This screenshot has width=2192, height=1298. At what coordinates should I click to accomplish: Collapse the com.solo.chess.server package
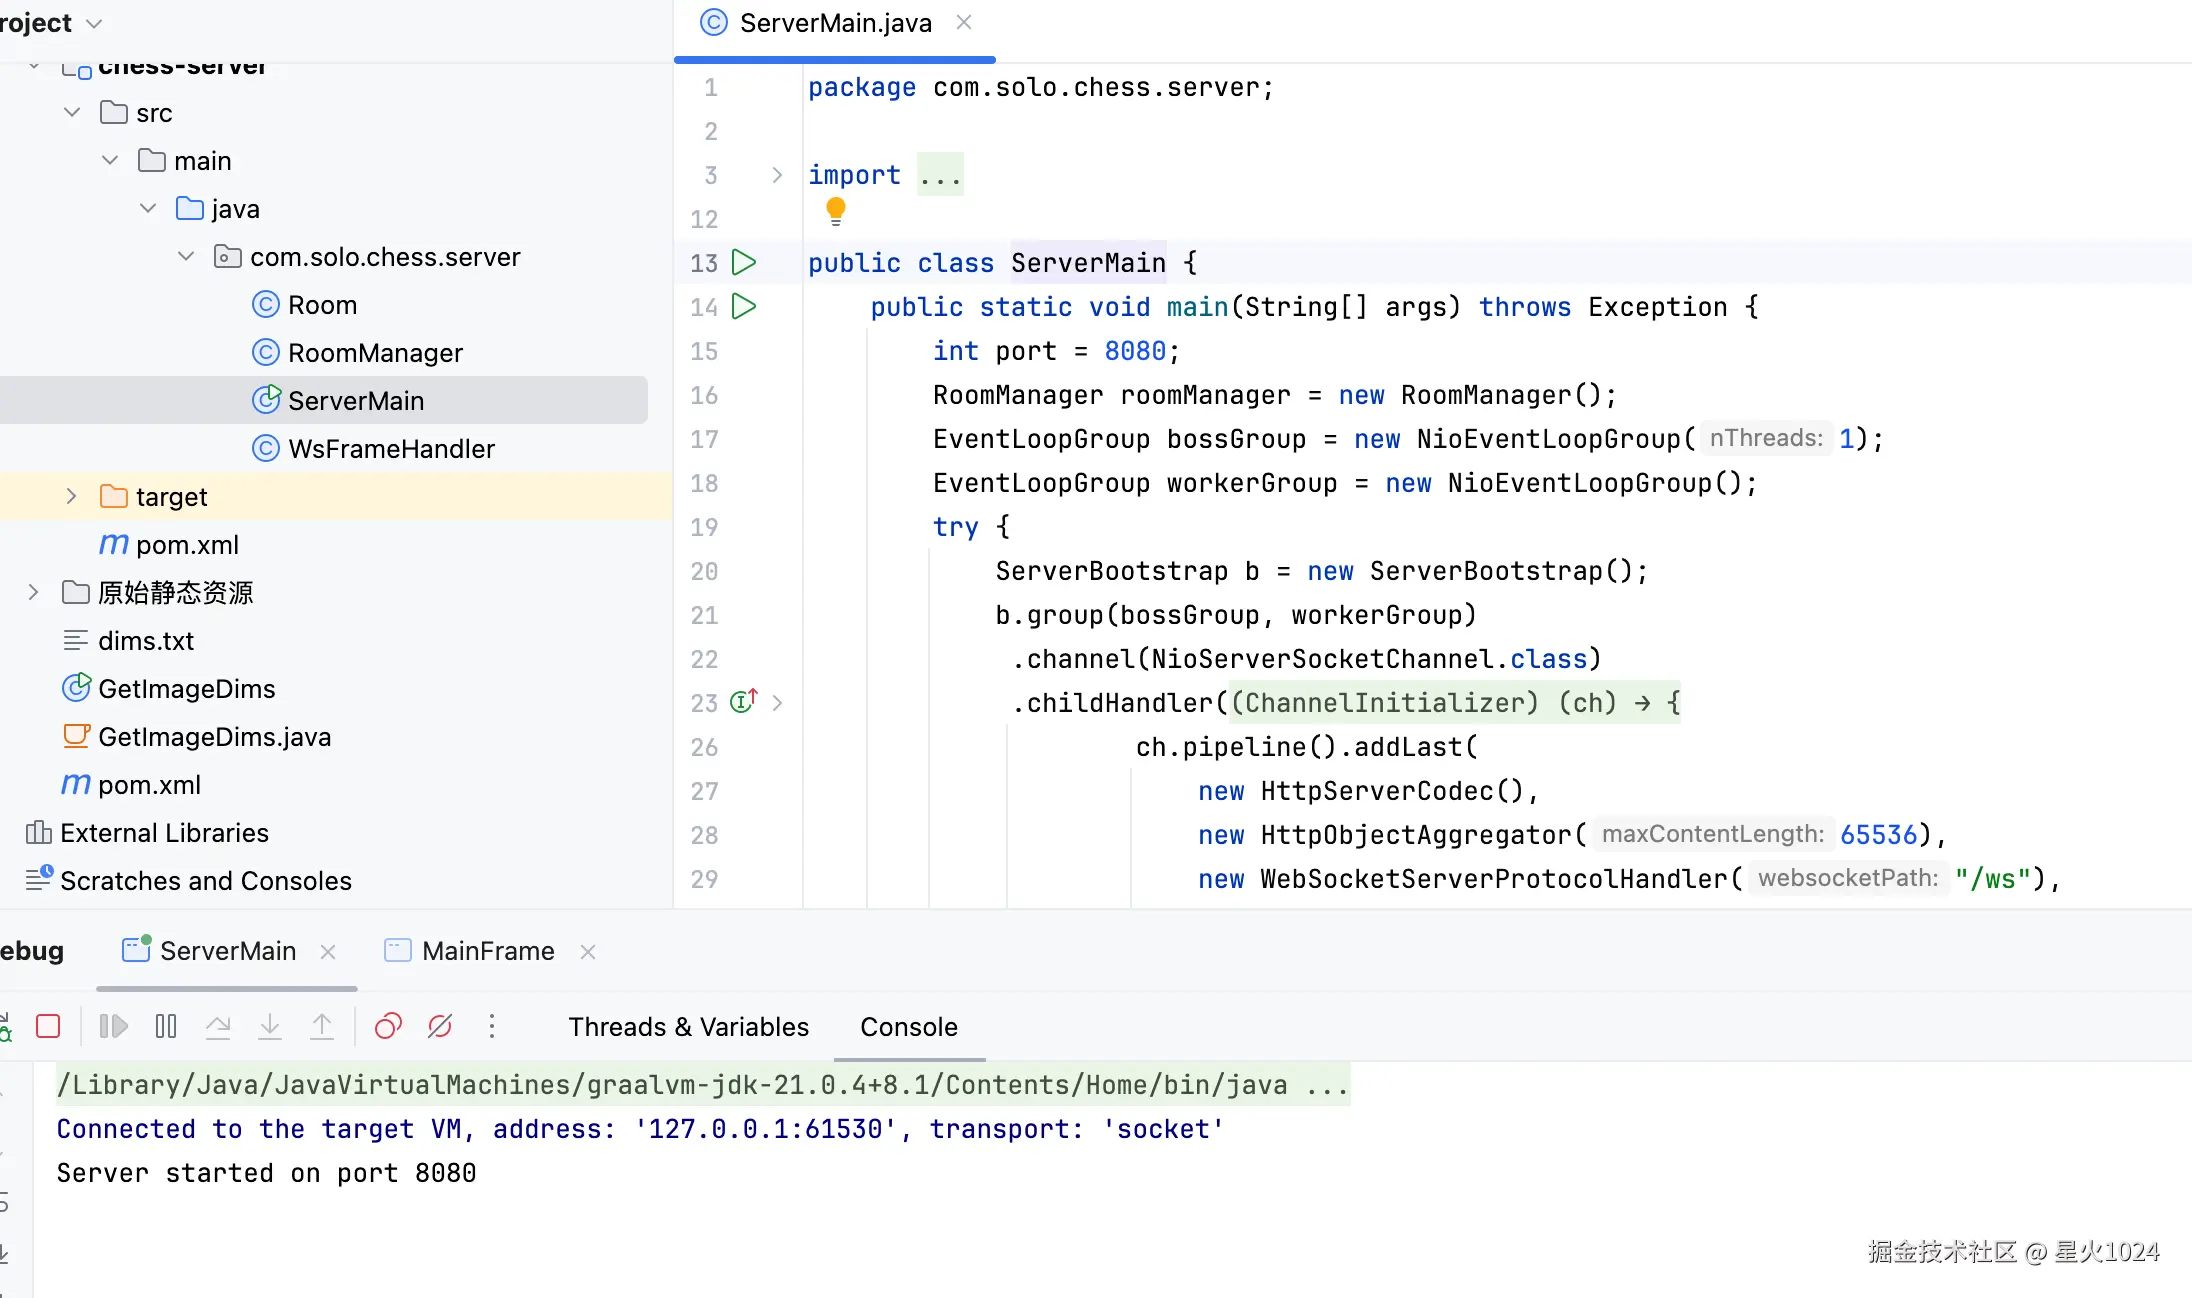coord(186,256)
